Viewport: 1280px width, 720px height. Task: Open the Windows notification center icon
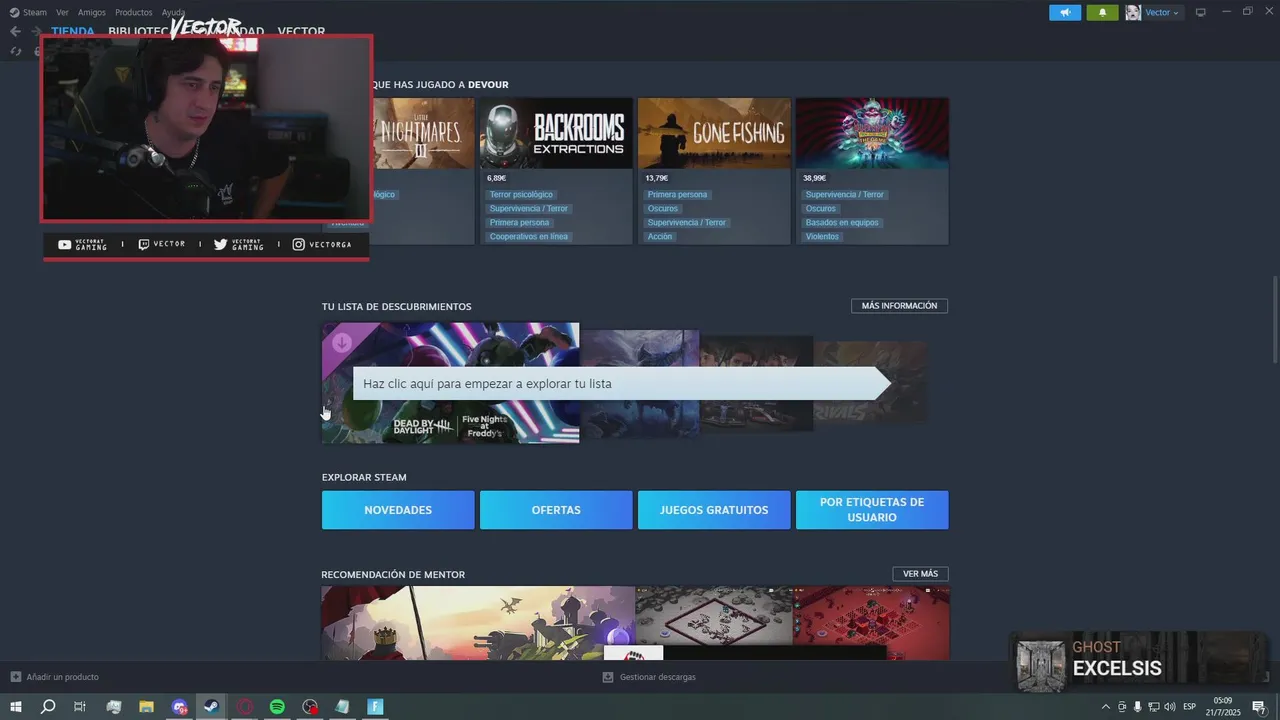1259,707
